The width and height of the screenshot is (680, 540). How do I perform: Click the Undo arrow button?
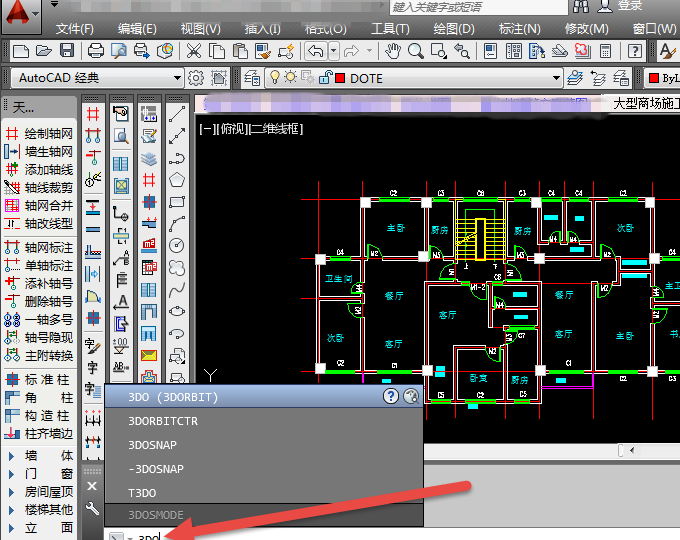coord(316,51)
